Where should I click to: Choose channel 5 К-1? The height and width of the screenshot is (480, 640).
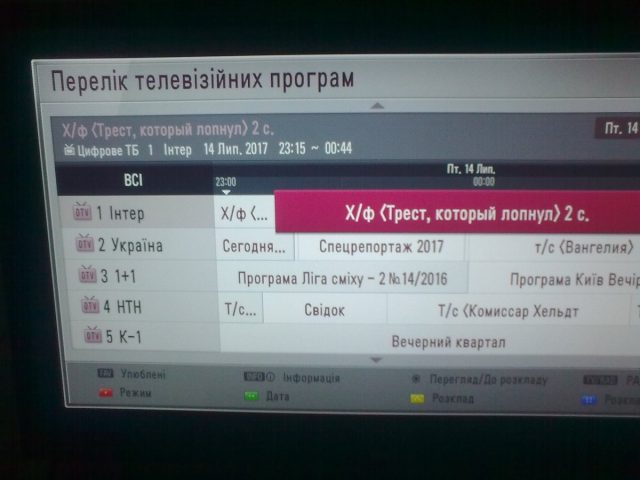coord(146,336)
